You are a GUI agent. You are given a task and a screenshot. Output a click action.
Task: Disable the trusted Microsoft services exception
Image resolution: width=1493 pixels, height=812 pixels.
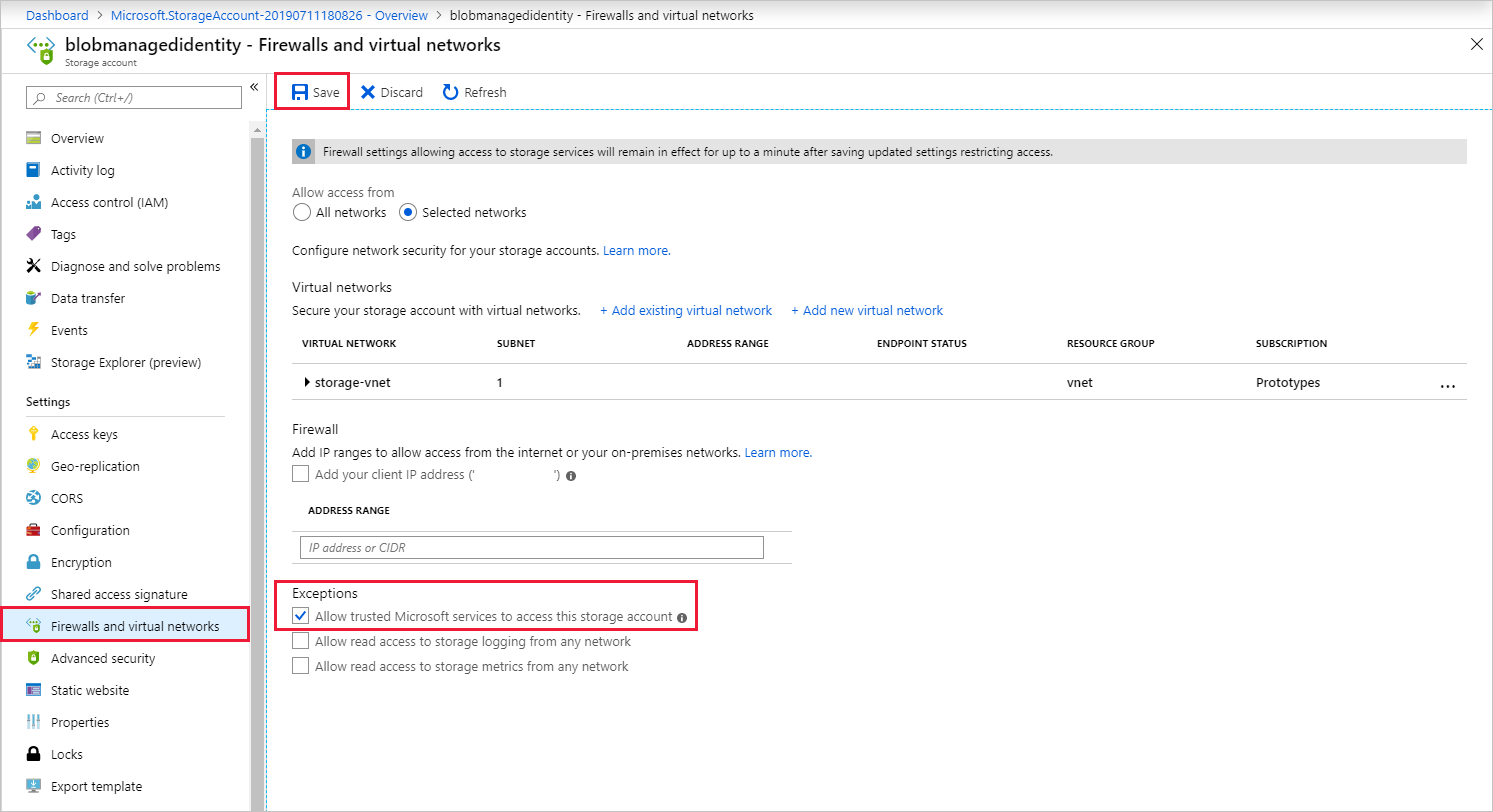(x=301, y=615)
